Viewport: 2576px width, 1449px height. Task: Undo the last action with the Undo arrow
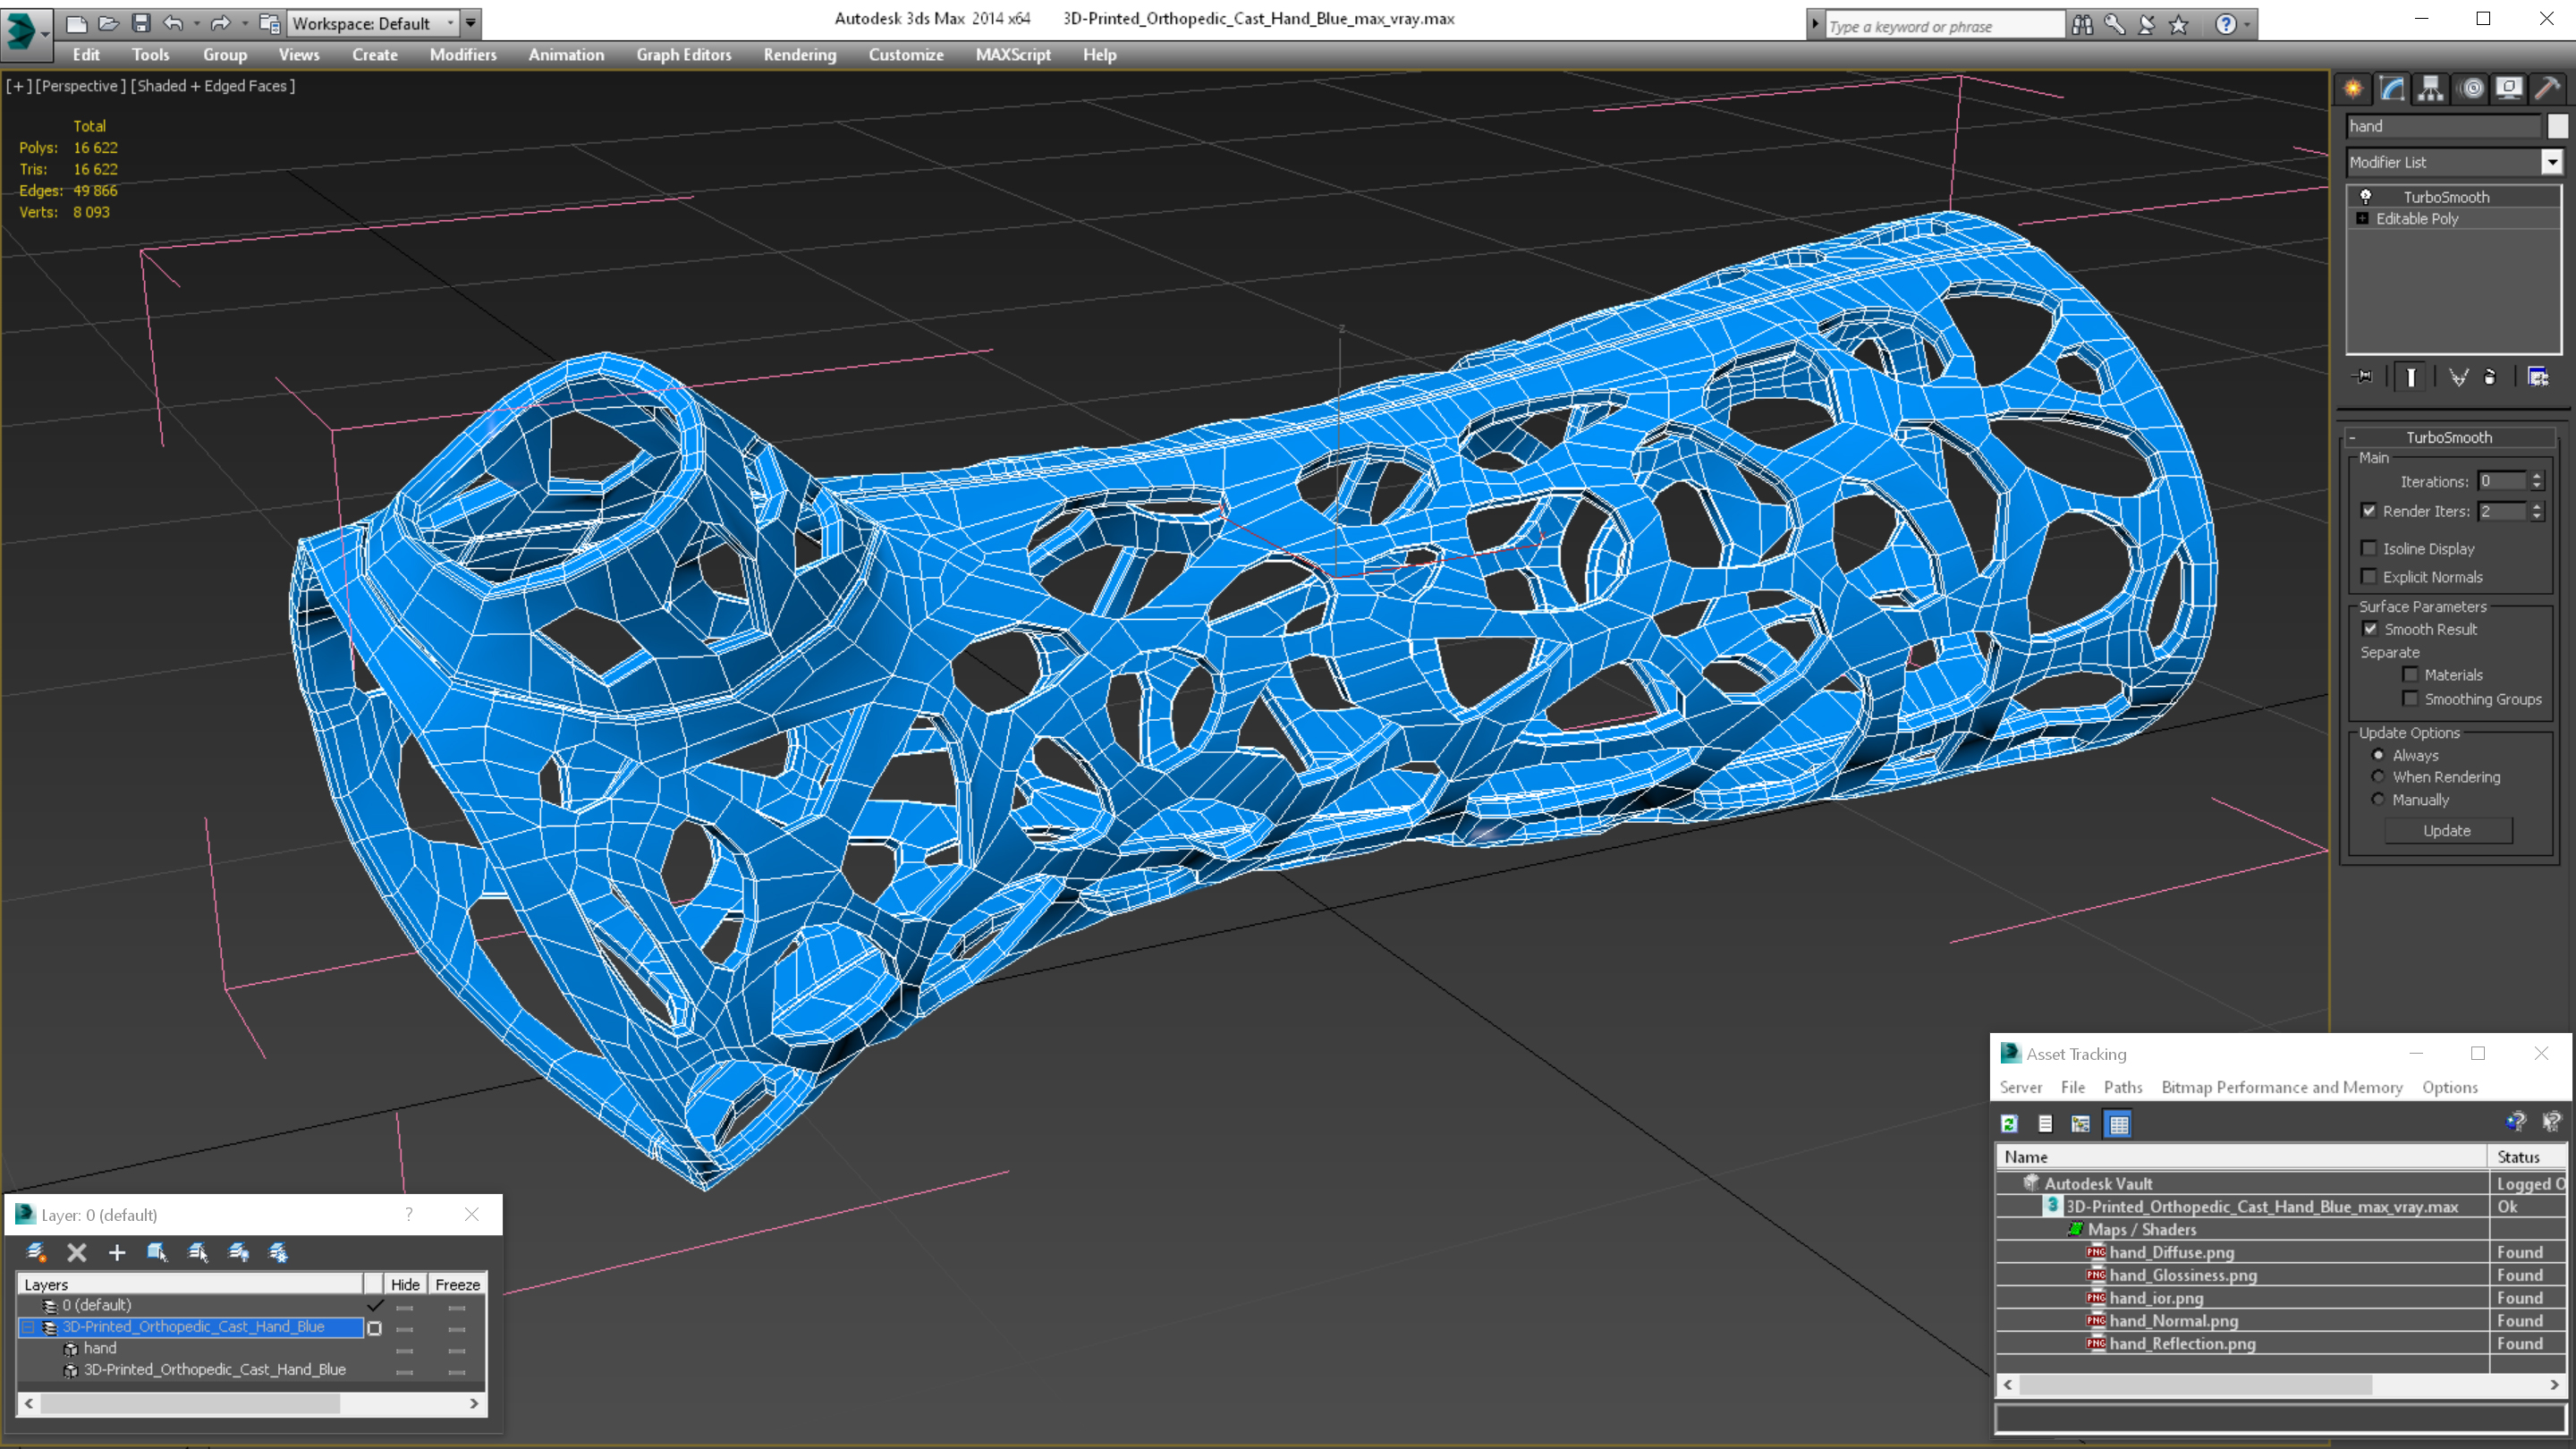pyautogui.click(x=173, y=23)
